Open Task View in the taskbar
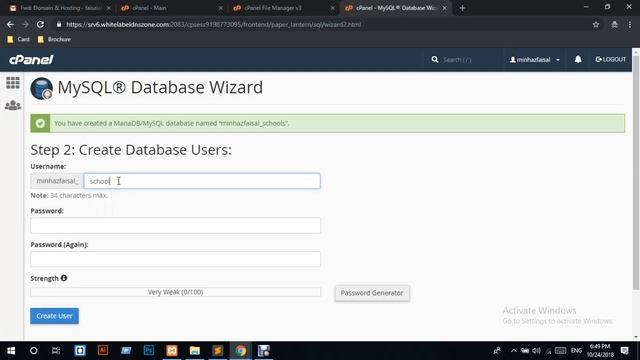Viewport: 640px width, 360px height. pyautogui.click(x=56, y=351)
